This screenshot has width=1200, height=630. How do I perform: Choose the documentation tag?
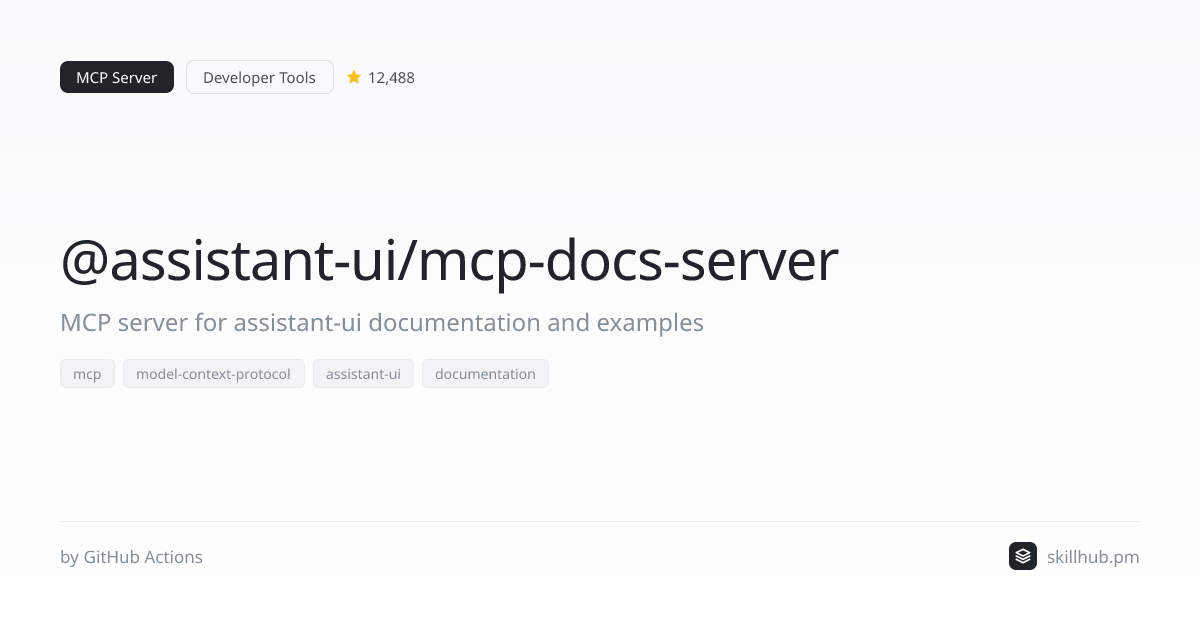coord(485,374)
